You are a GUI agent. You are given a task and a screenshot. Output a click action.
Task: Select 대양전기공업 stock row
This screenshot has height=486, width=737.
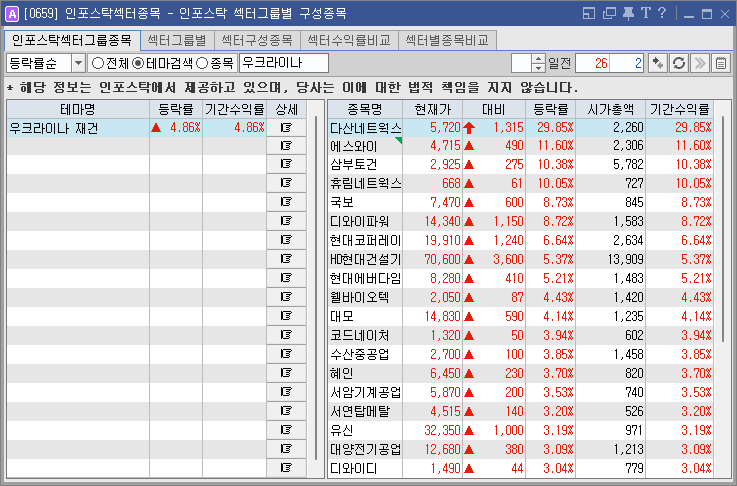520,450
